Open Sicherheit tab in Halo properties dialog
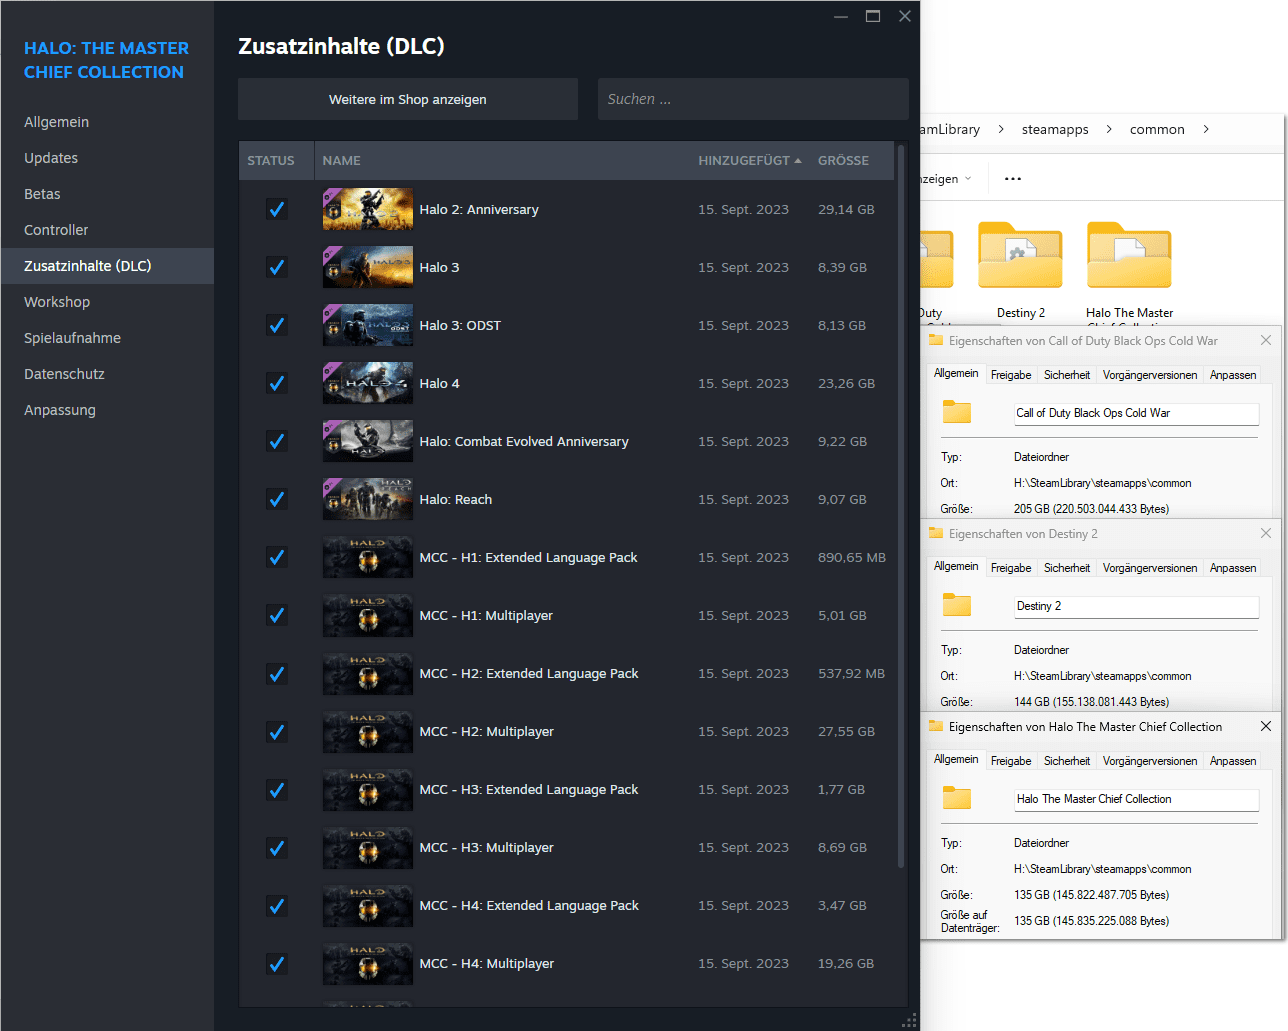The height and width of the screenshot is (1031, 1288). point(1067,761)
